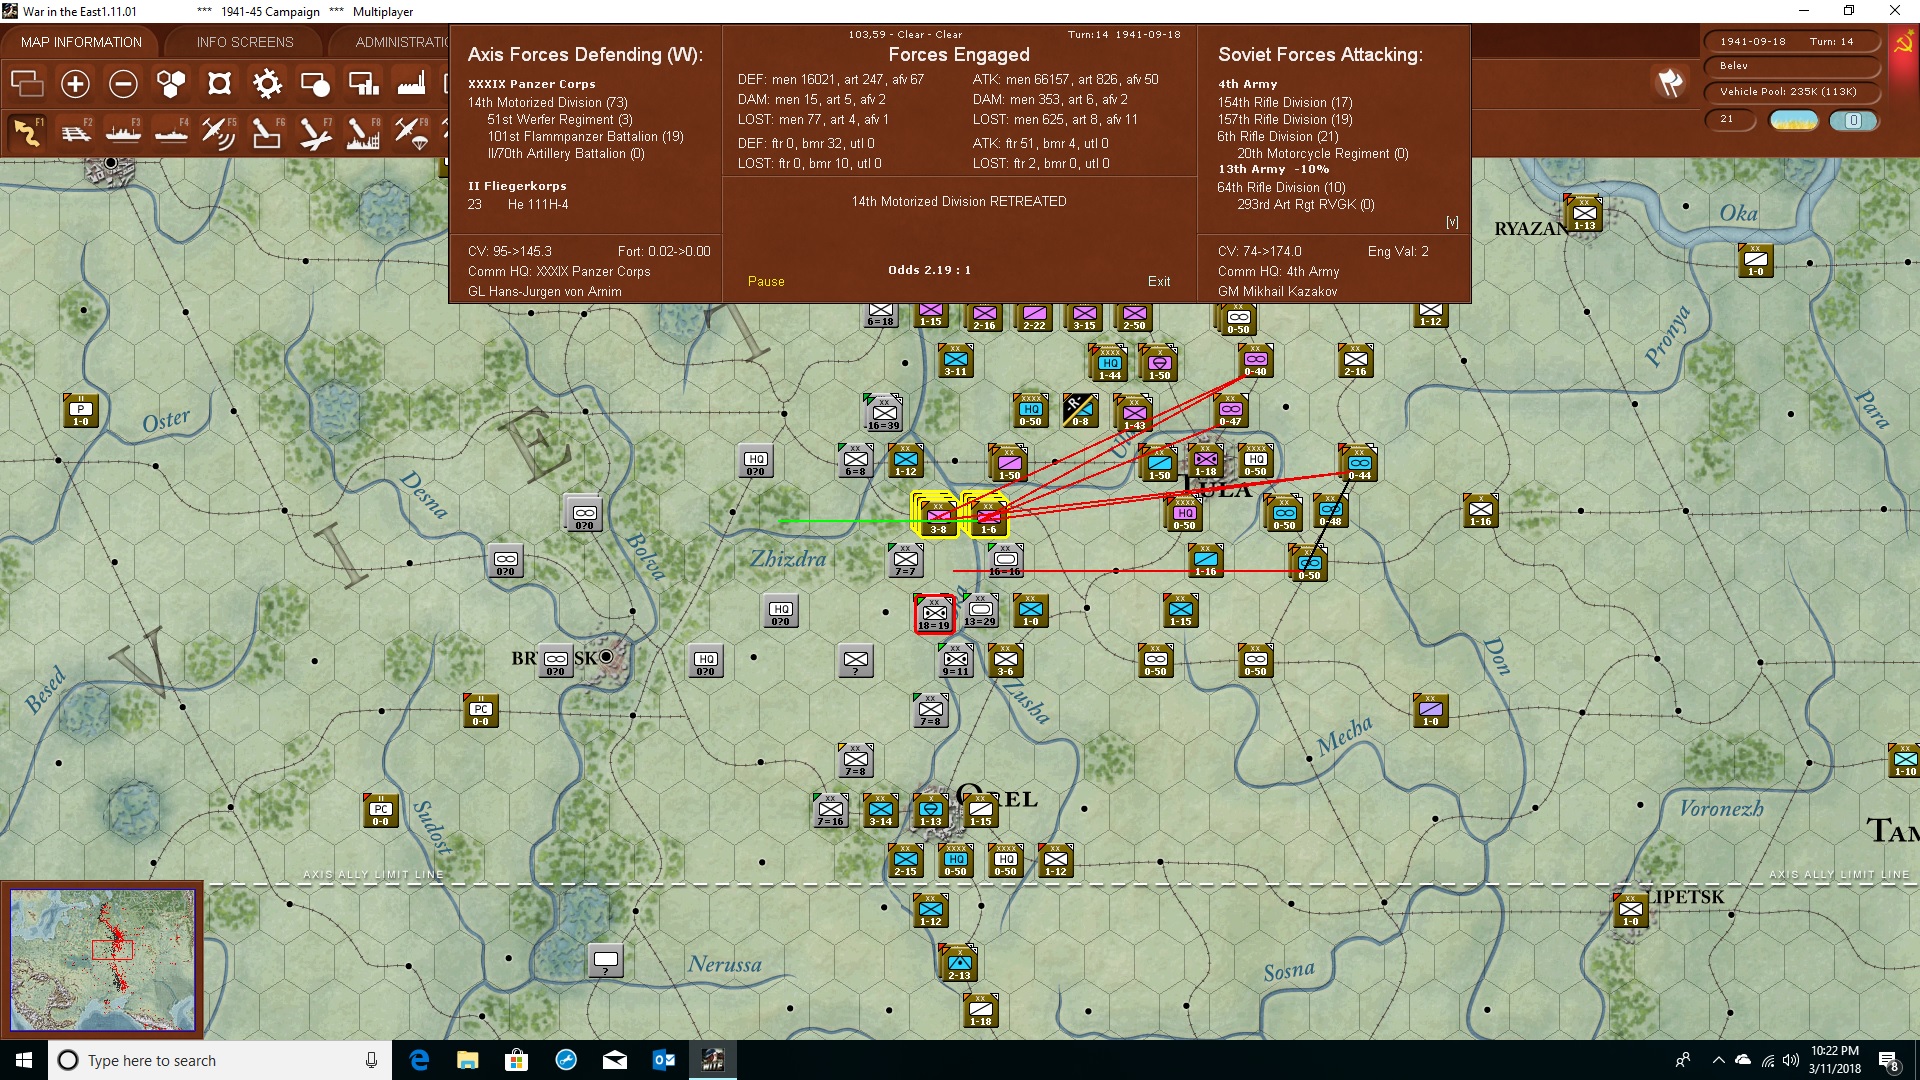Select the 13=29 German motorized counter

tap(980, 610)
